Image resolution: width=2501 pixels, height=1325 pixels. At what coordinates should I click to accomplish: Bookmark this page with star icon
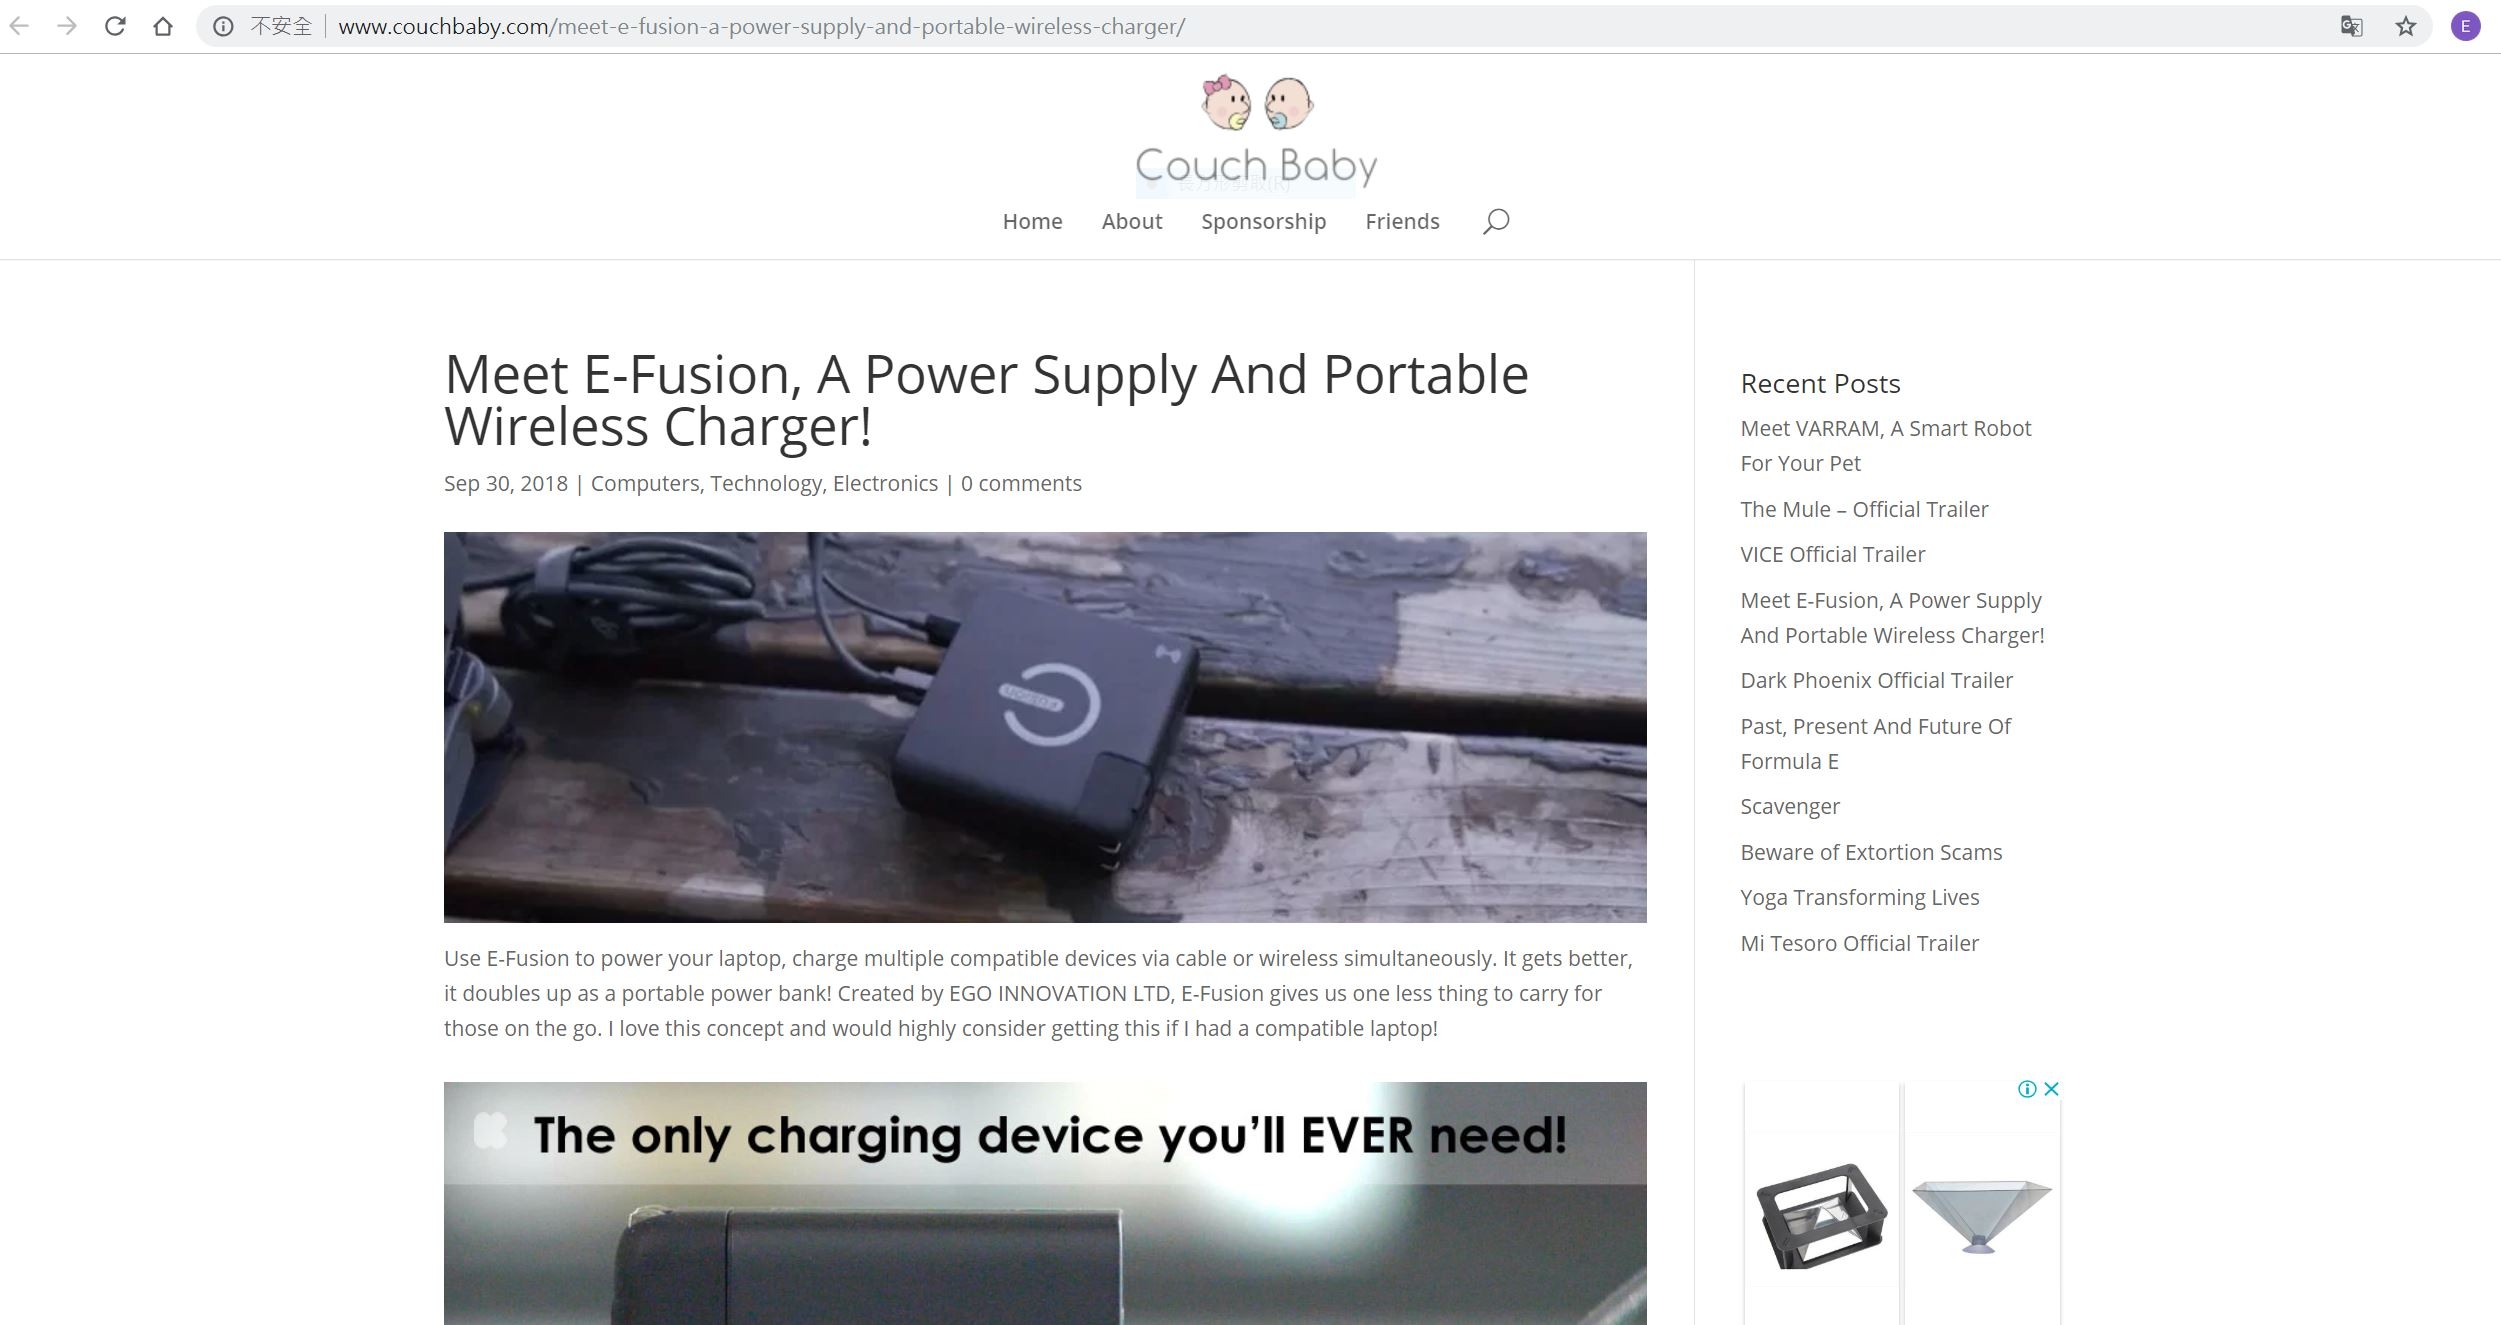point(2406,26)
